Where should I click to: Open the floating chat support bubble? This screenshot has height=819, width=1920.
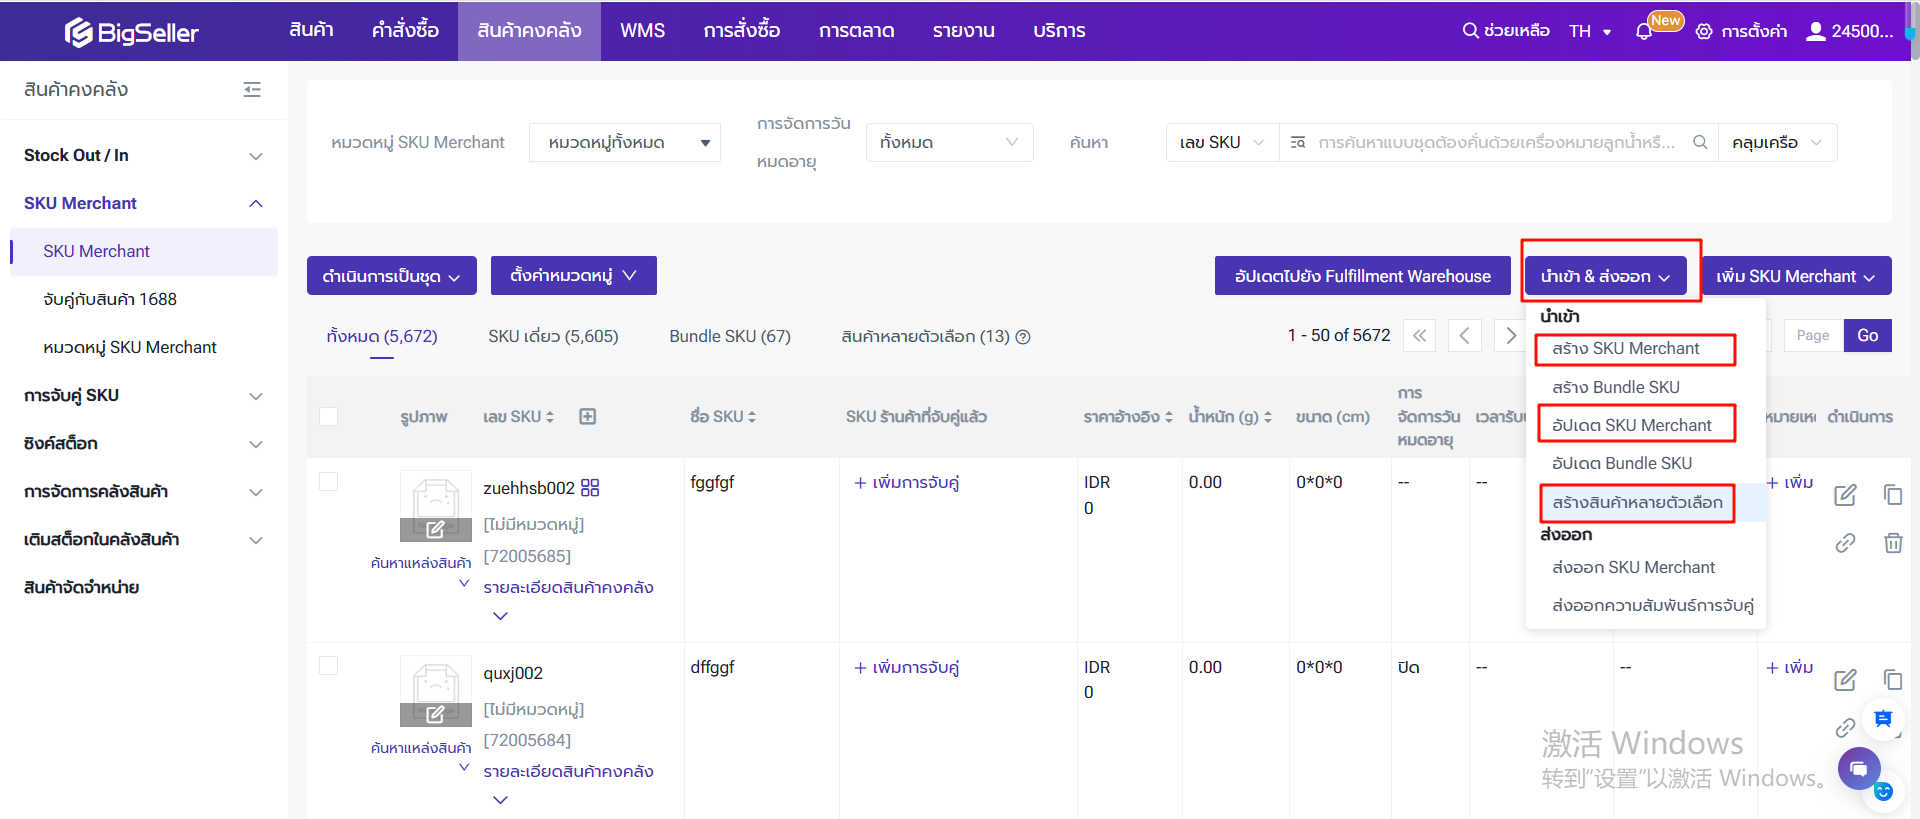pyautogui.click(x=1858, y=768)
